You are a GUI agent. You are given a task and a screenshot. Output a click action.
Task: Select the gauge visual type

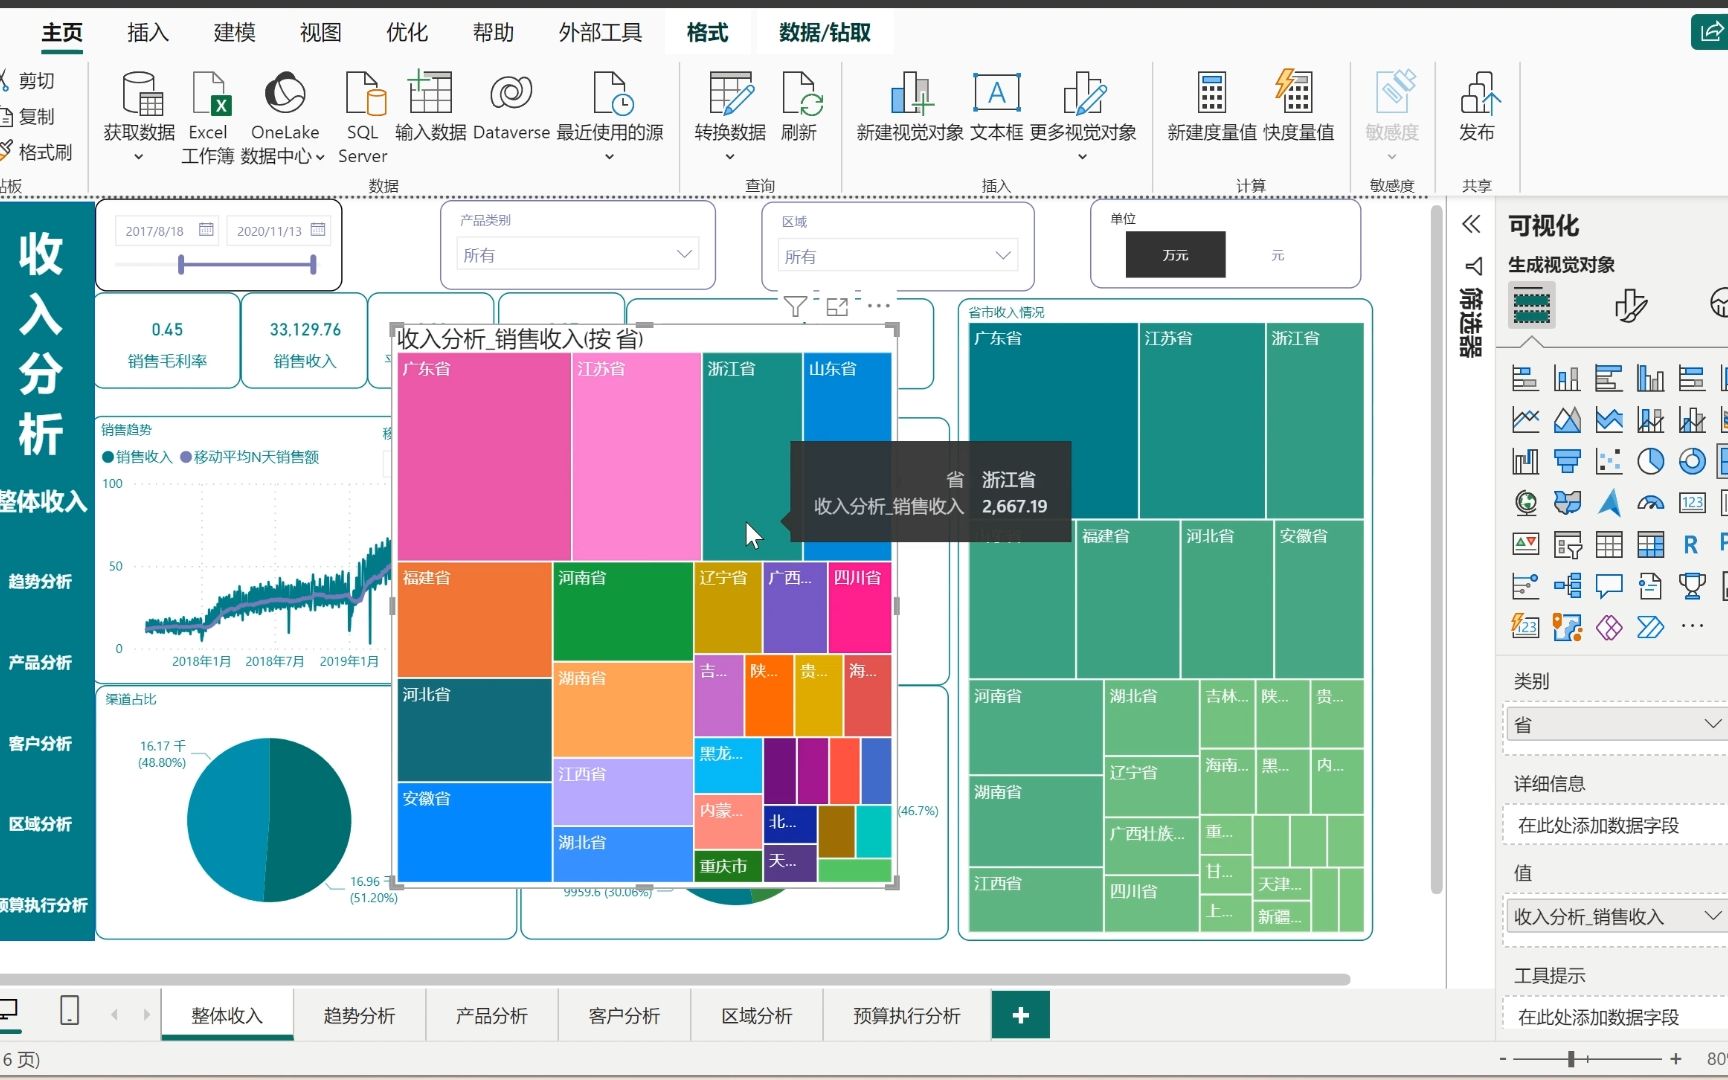(1651, 503)
